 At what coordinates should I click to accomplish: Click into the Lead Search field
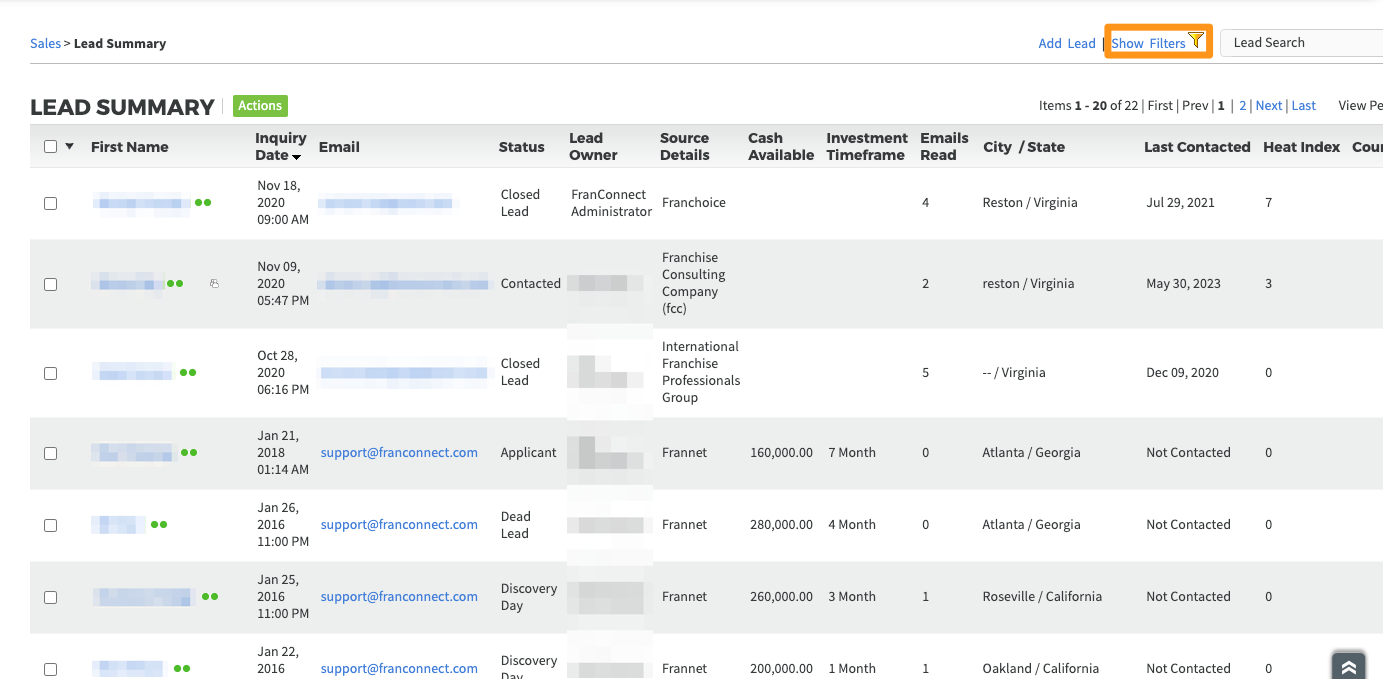(x=1300, y=43)
